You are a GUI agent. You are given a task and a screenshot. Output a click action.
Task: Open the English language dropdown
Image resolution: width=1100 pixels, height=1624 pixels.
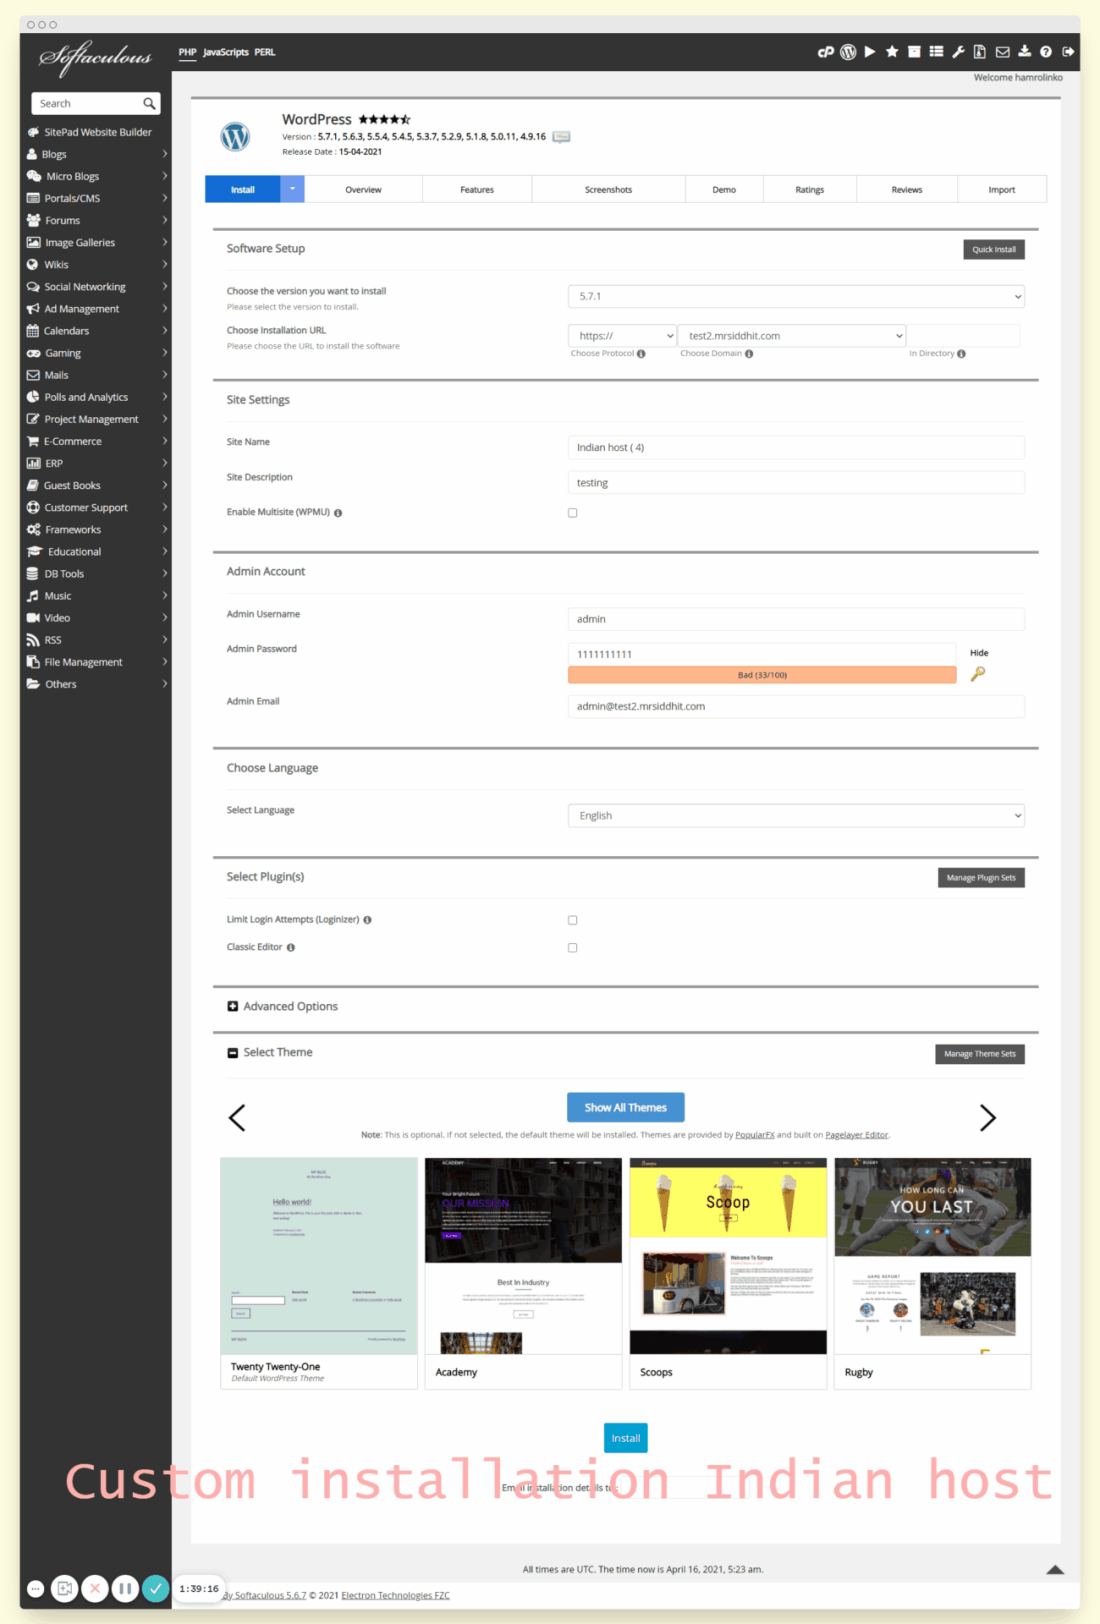(797, 816)
